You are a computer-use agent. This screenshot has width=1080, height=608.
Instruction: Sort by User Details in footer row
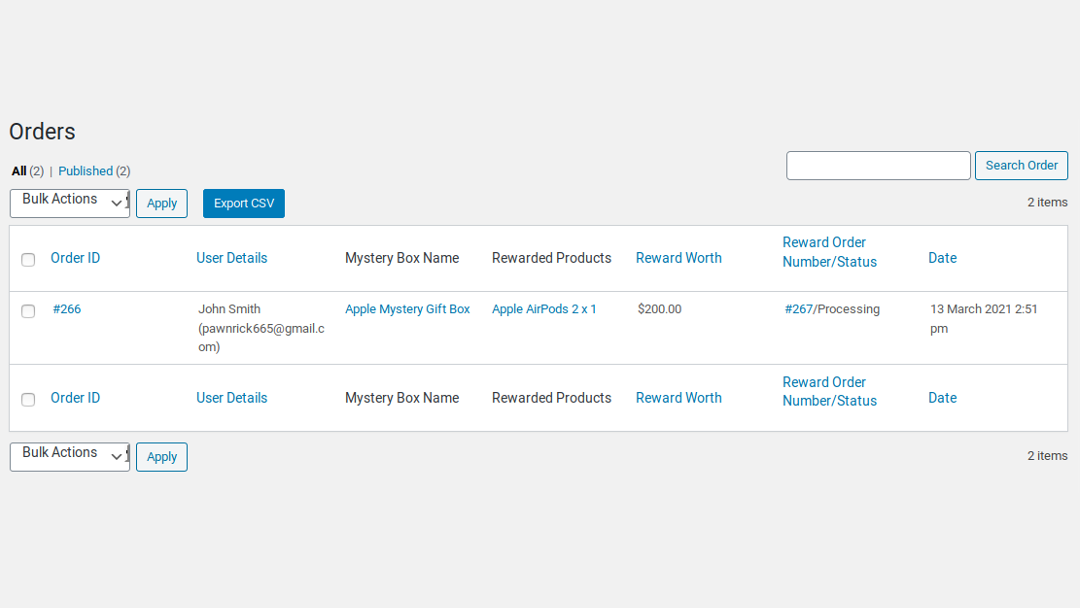point(232,398)
